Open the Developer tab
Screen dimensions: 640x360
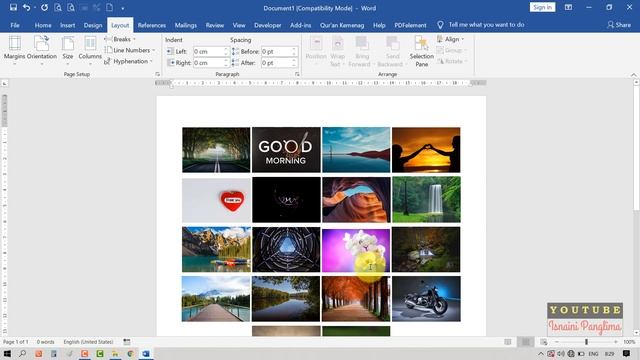267,25
